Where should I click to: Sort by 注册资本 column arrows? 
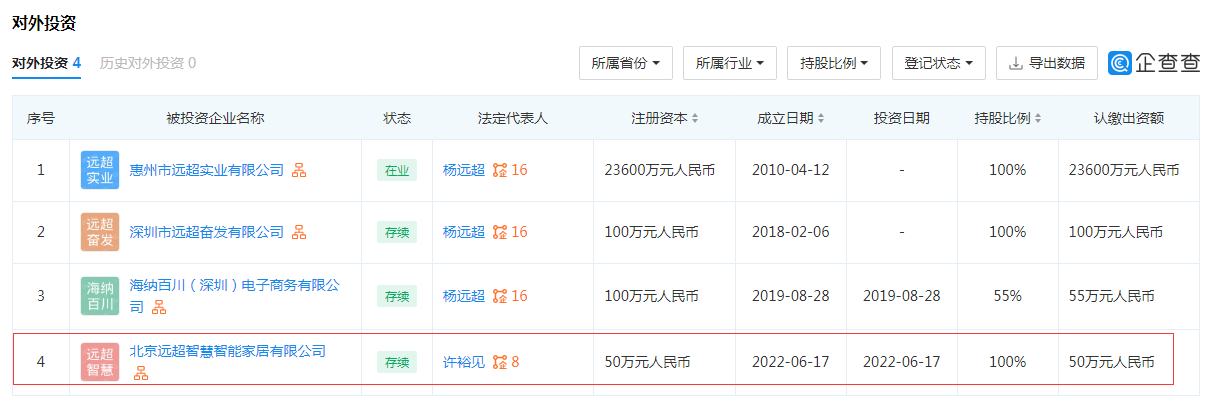click(695, 118)
